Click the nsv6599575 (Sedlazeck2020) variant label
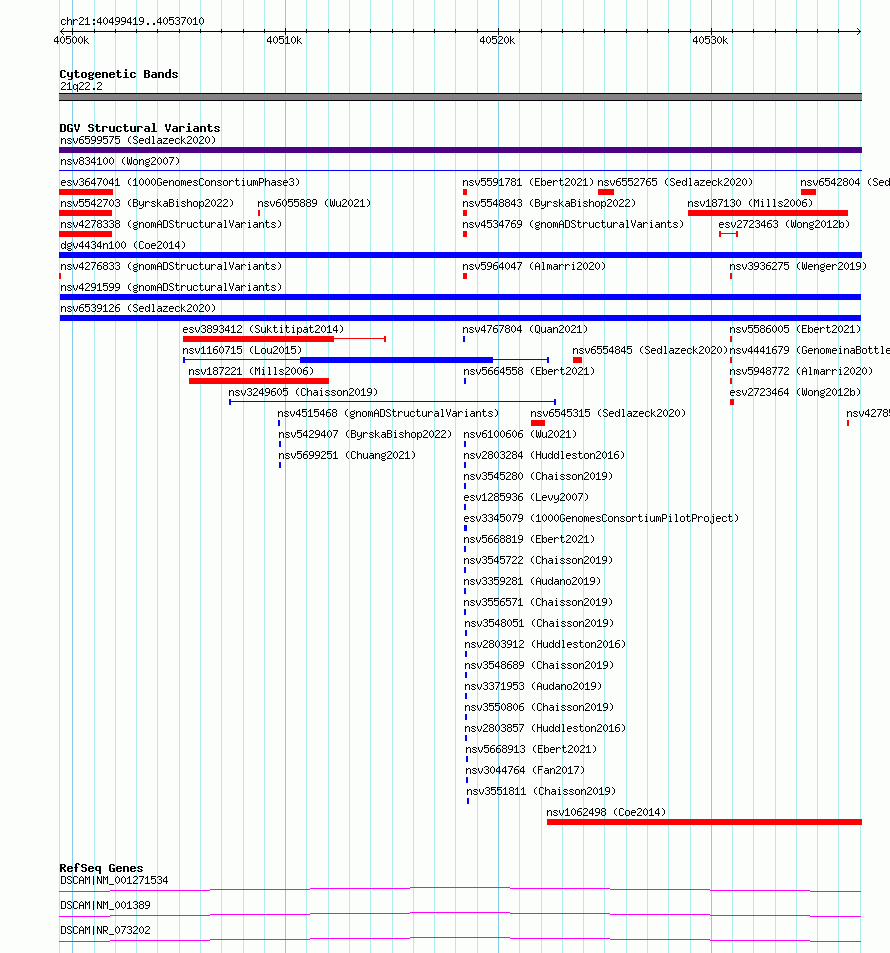The height and width of the screenshot is (953, 890). pyautogui.click(x=138, y=140)
